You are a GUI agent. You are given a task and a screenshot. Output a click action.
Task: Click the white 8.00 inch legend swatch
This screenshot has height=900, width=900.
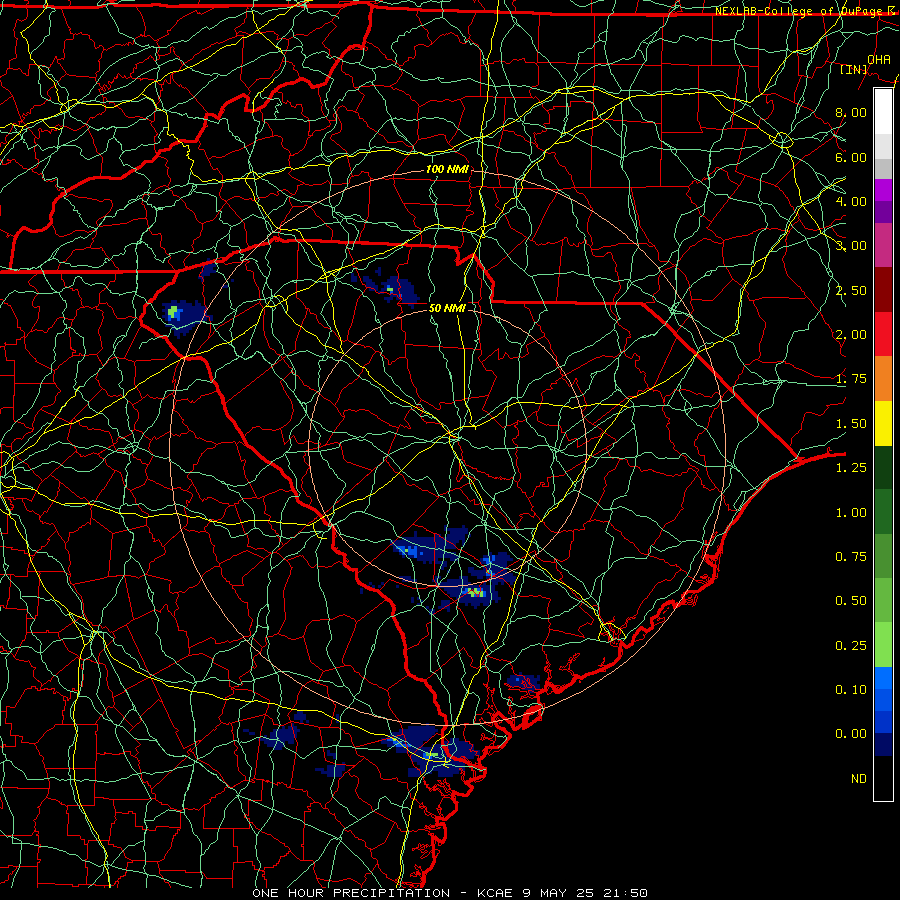883,112
